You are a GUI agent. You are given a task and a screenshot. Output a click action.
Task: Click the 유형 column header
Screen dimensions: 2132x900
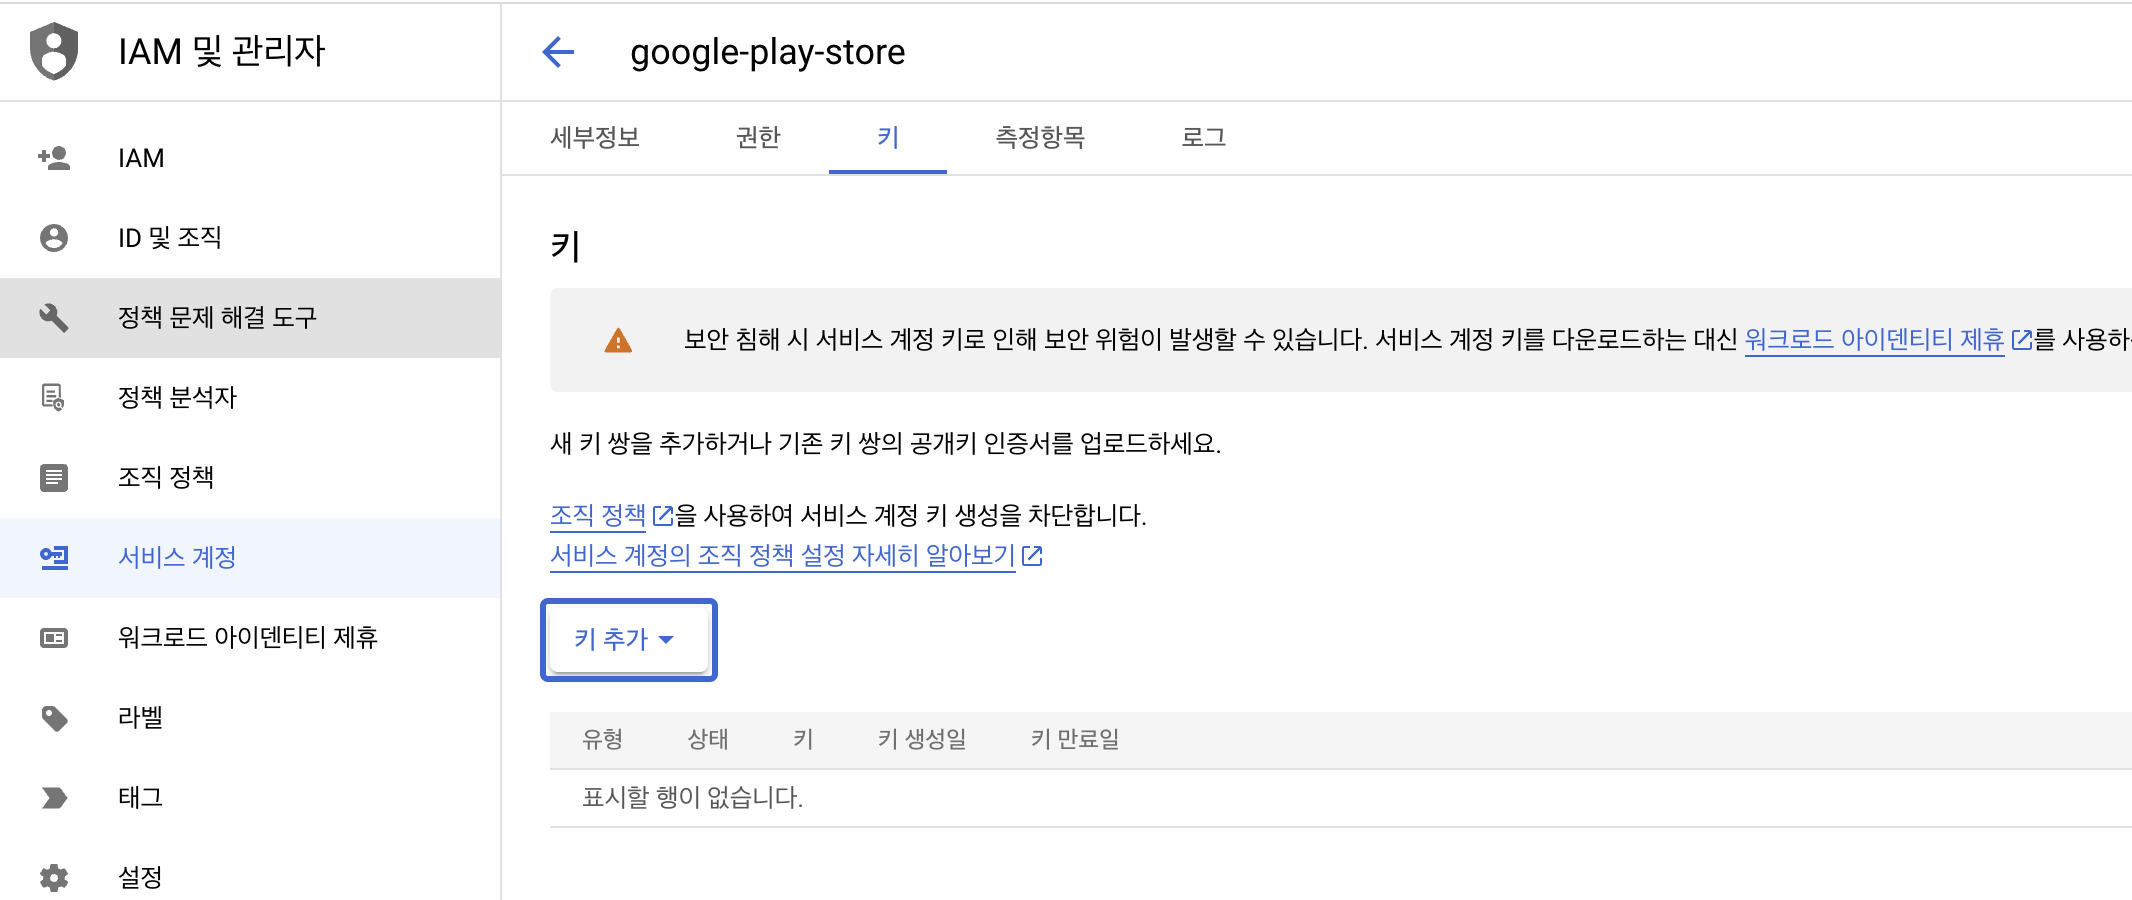[603, 740]
